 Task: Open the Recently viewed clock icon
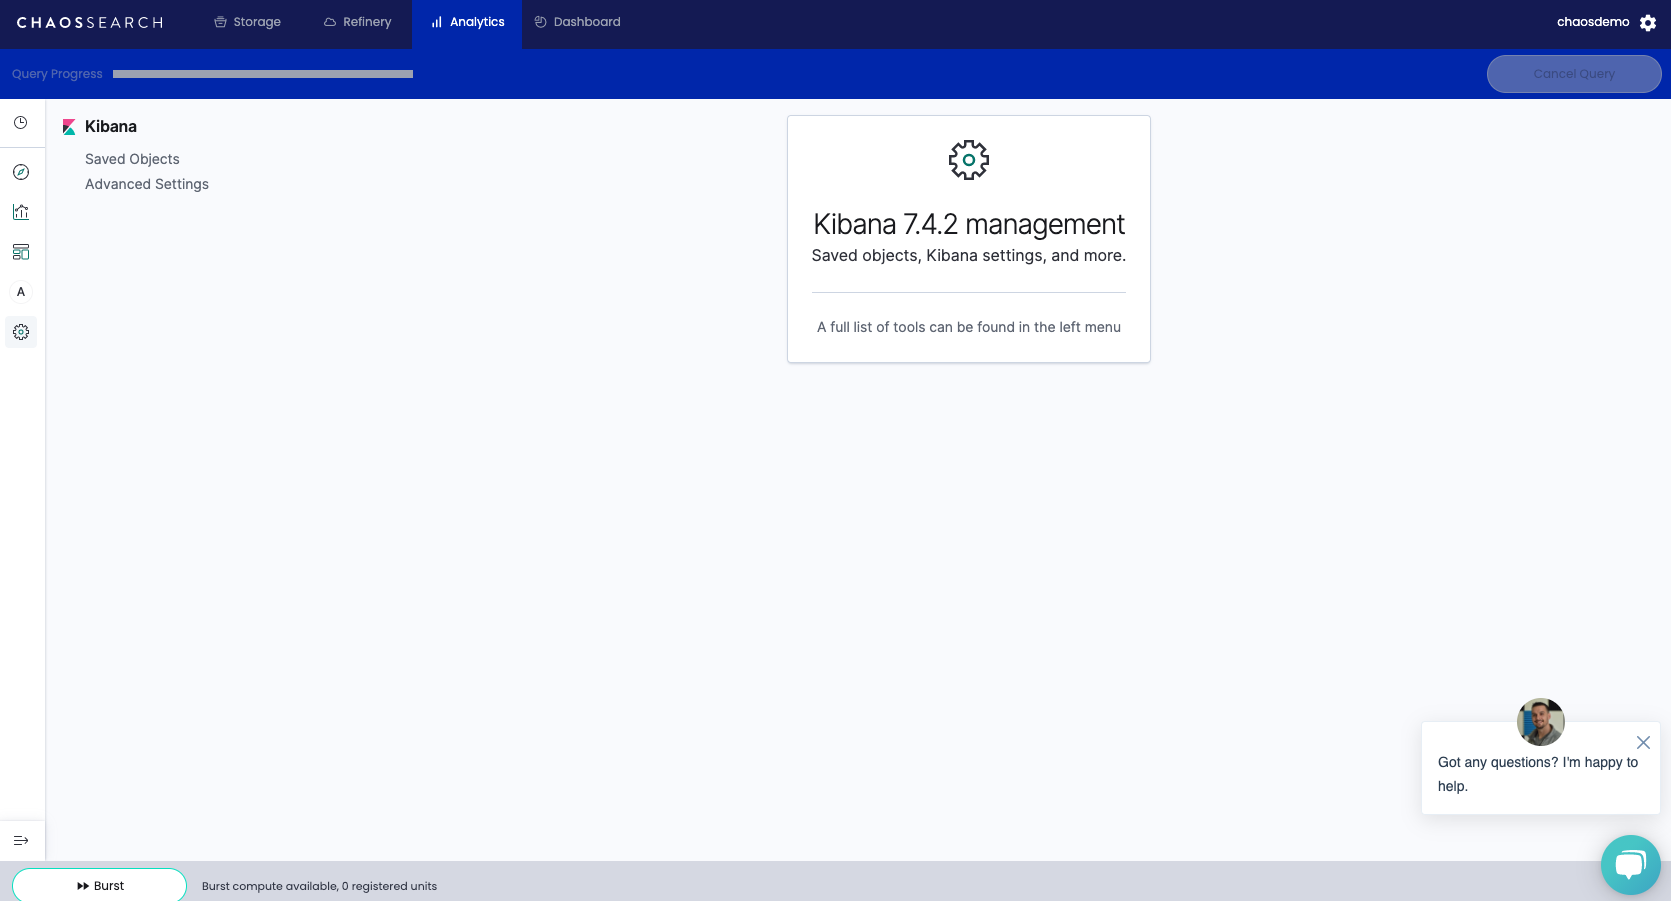click(x=21, y=123)
